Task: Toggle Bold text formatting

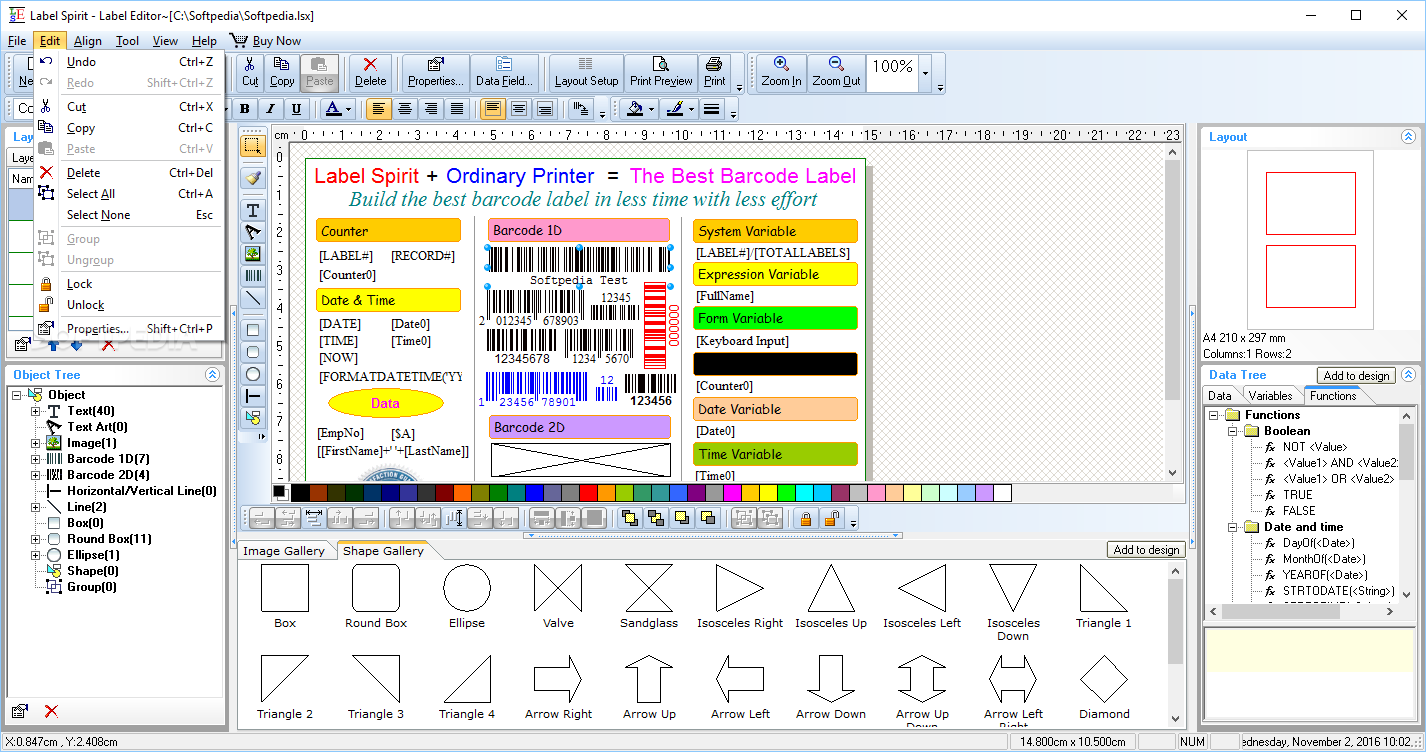Action: coord(244,109)
